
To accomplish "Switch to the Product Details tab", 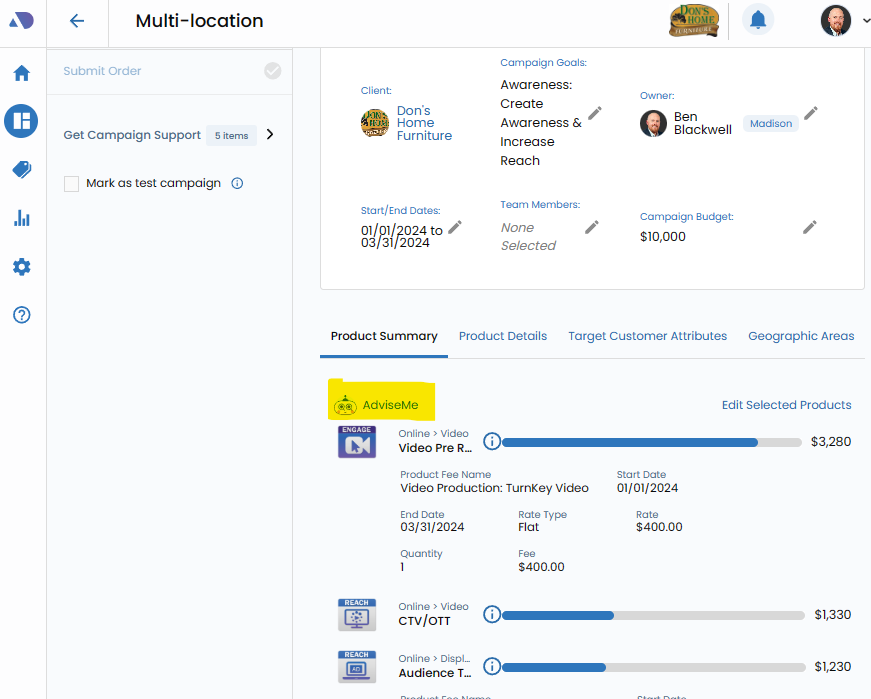I will click(x=502, y=336).
